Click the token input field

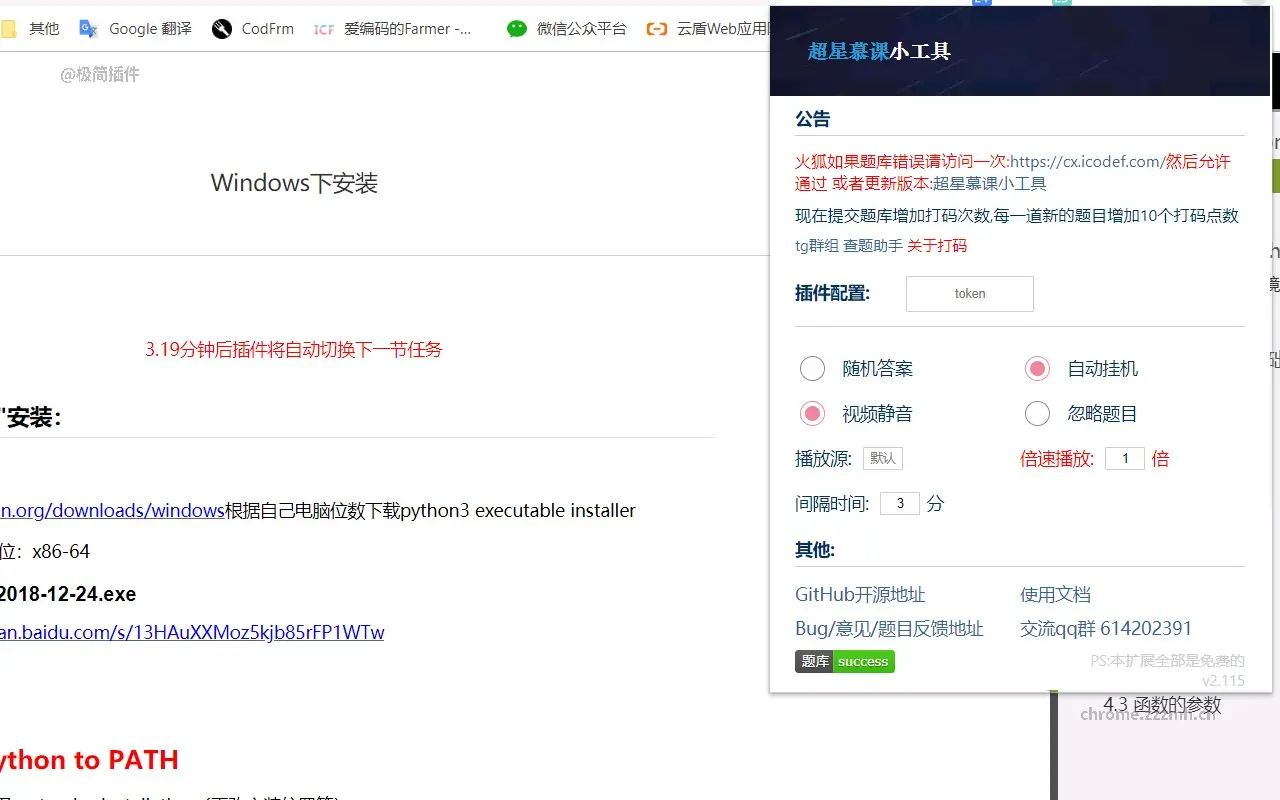point(969,293)
